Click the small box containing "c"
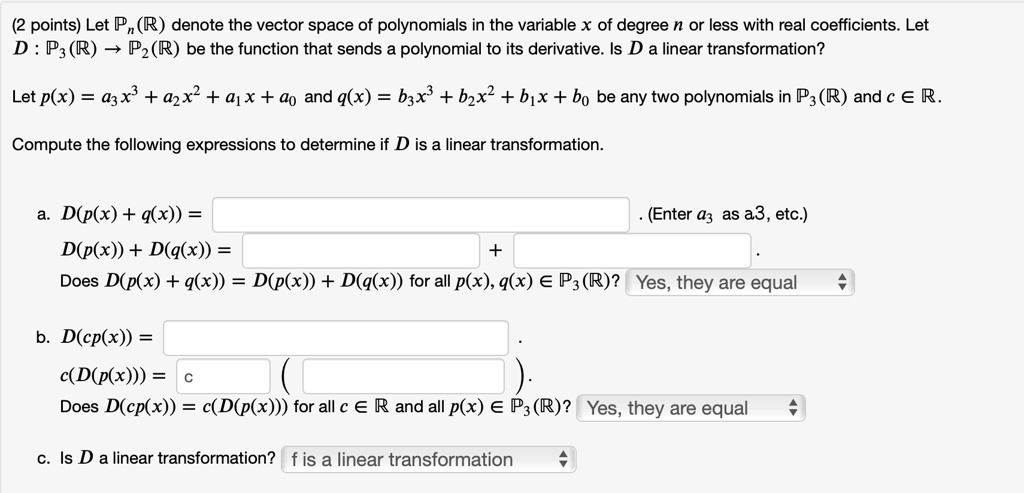Viewport: 1024px width, 493px height. click(222, 377)
